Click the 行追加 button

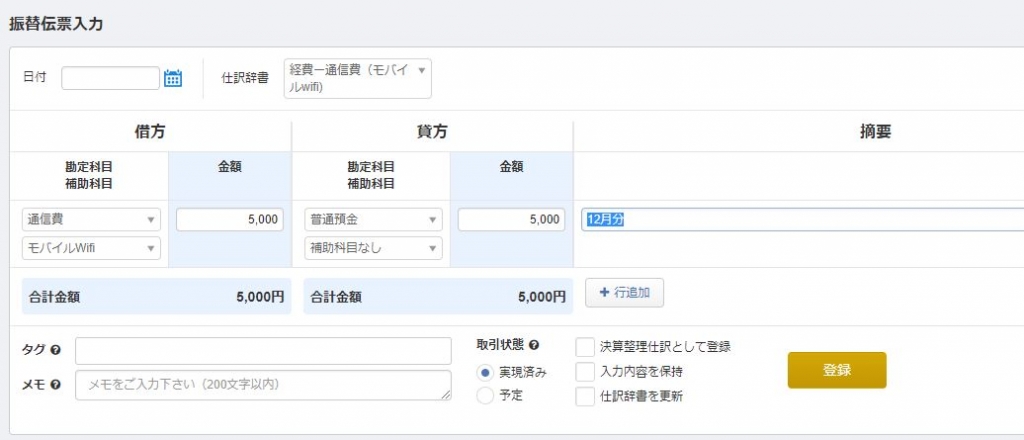pyautogui.click(x=624, y=292)
